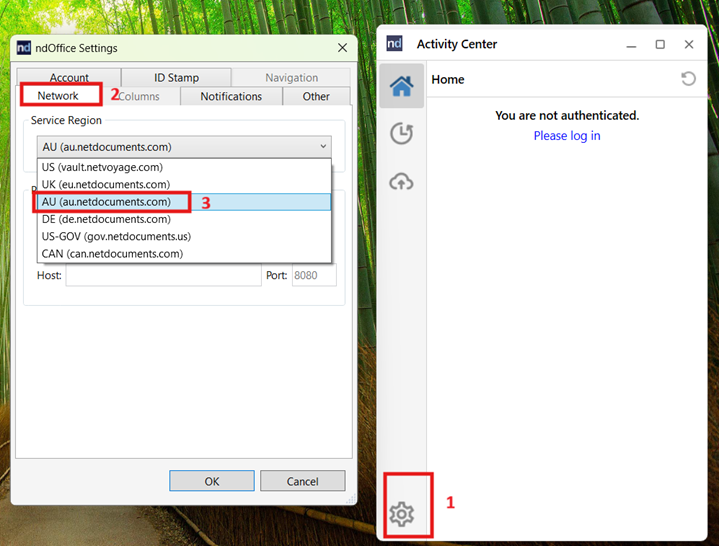Open the Home icon in Activity Center sidebar

401,86
